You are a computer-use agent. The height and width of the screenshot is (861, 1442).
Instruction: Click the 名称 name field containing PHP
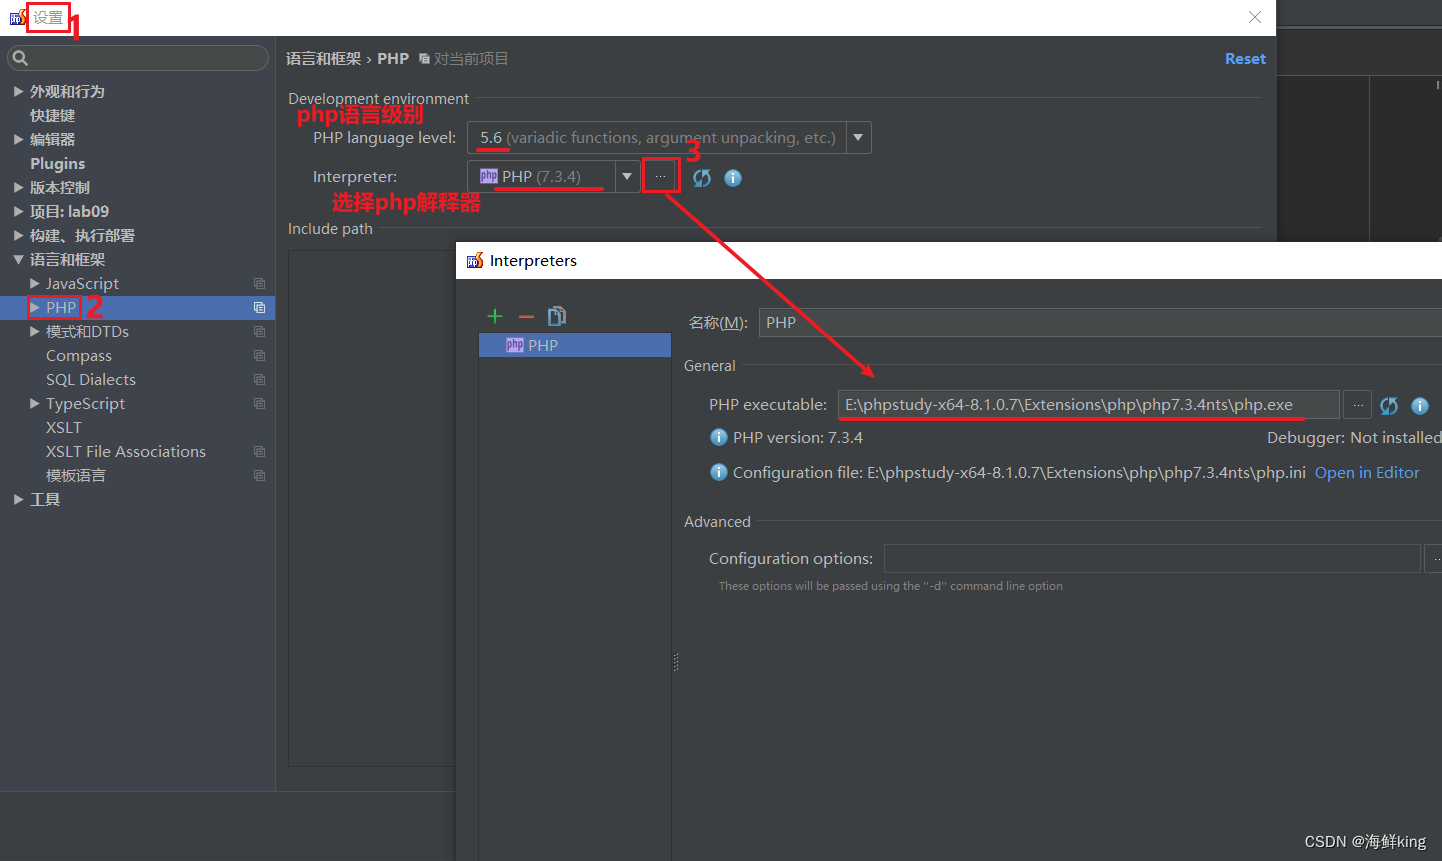(x=1100, y=322)
